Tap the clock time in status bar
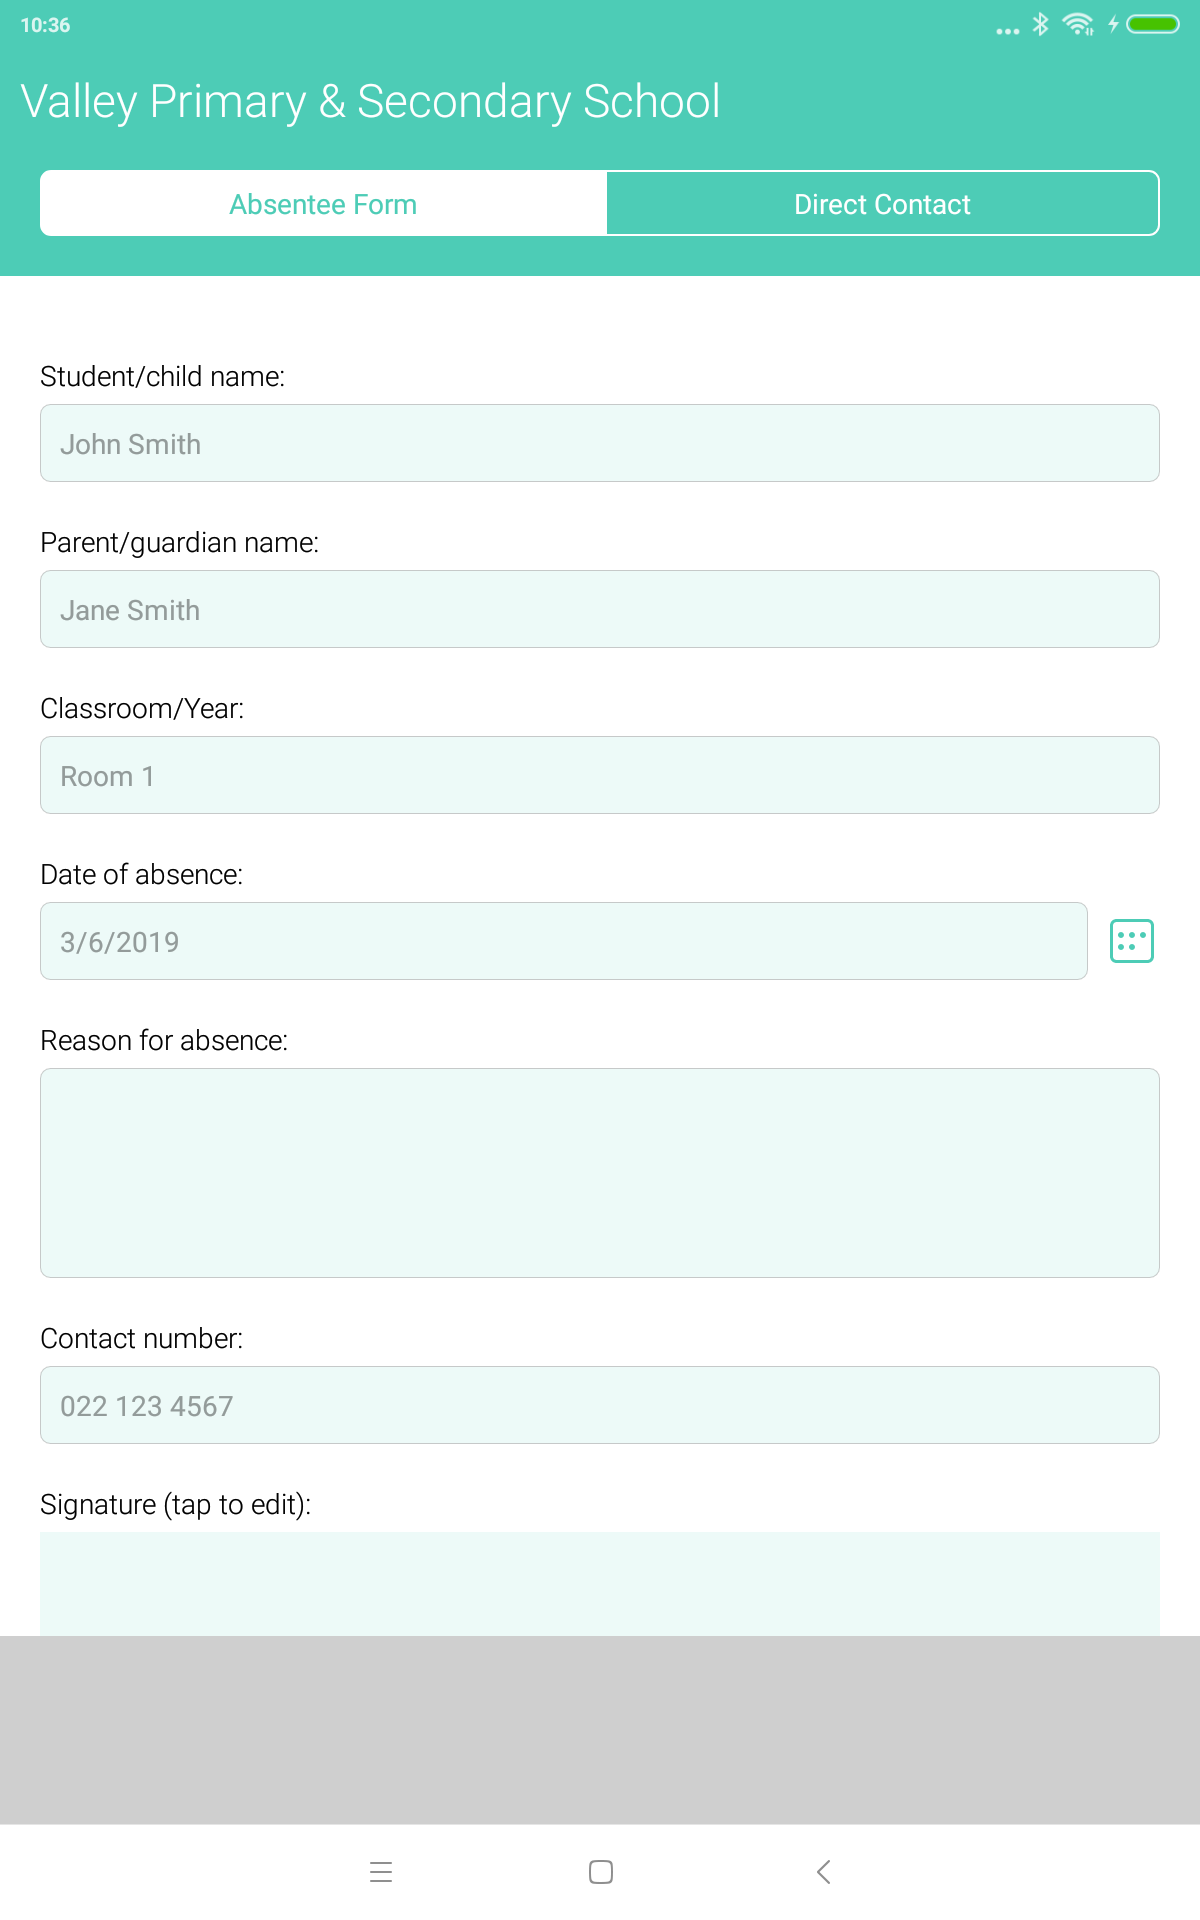The width and height of the screenshot is (1200, 1920). [x=45, y=25]
